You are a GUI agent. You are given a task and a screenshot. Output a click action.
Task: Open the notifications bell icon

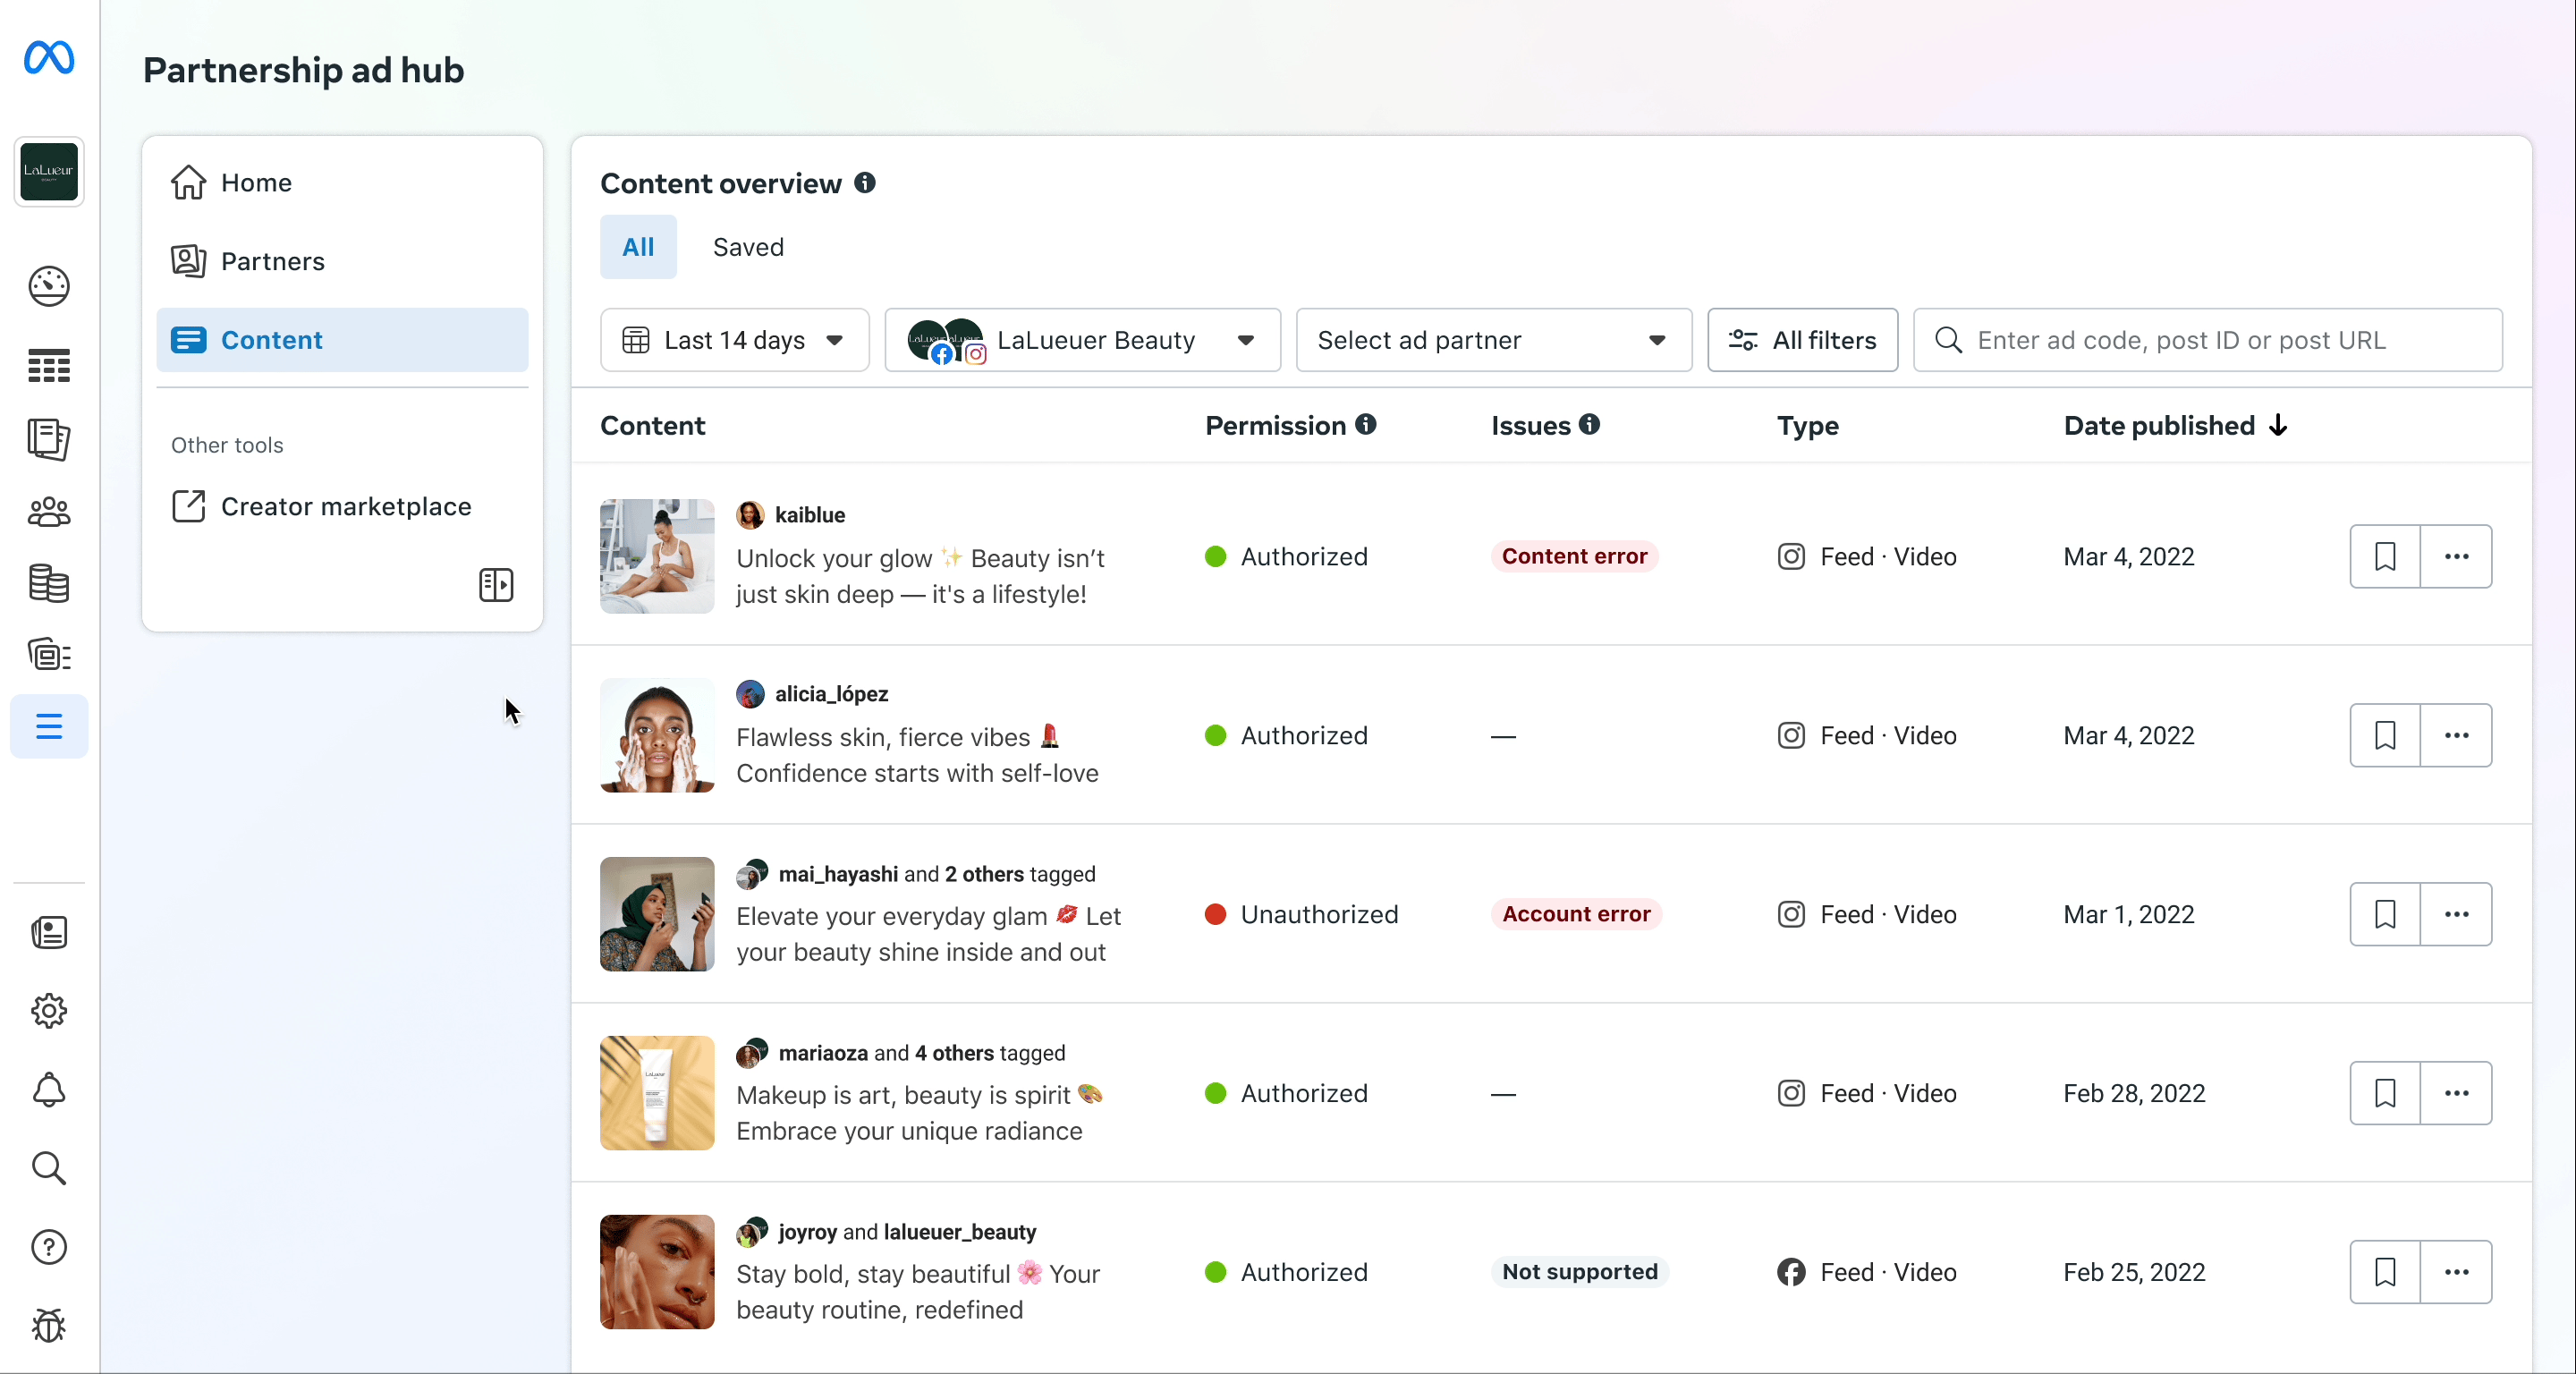click(49, 1090)
